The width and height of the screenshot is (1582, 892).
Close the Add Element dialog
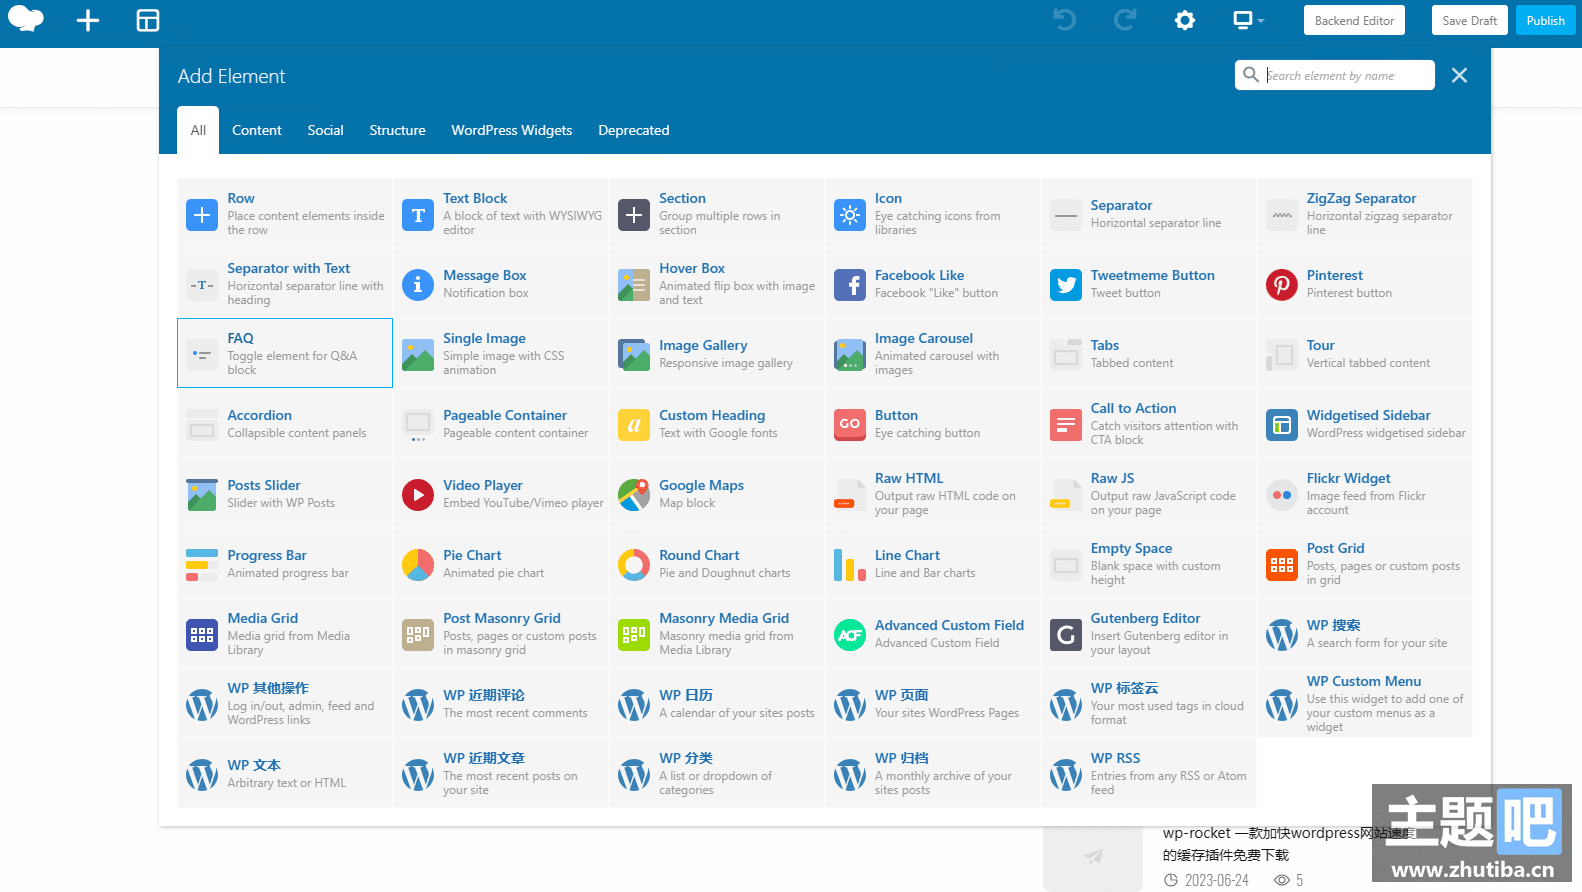pyautogui.click(x=1459, y=75)
